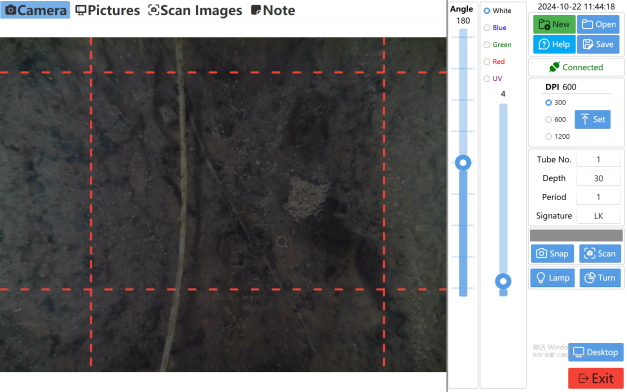Viewport: 627px width, 392px height.
Task: Open an existing file with Open
Action: tap(598, 24)
